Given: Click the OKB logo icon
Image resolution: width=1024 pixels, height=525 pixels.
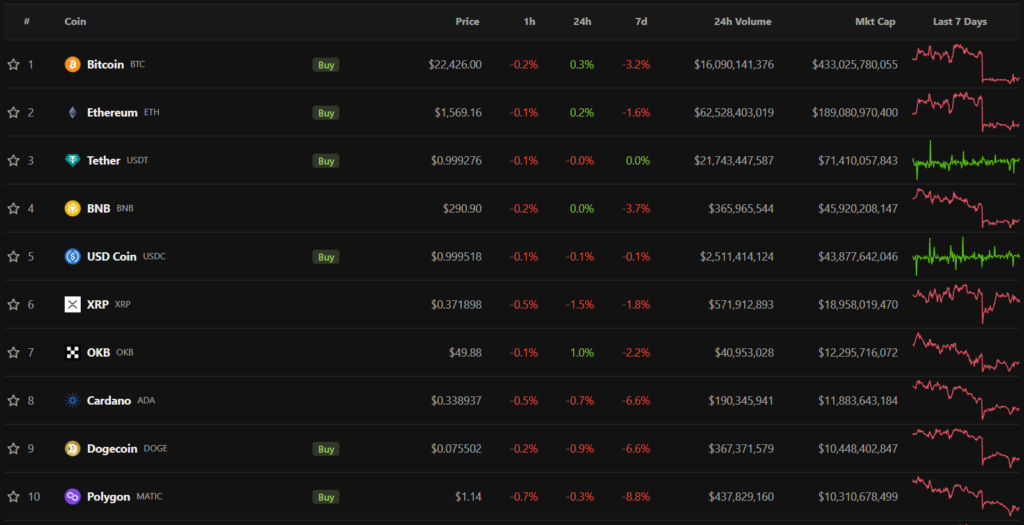Looking at the screenshot, I should [72, 353].
